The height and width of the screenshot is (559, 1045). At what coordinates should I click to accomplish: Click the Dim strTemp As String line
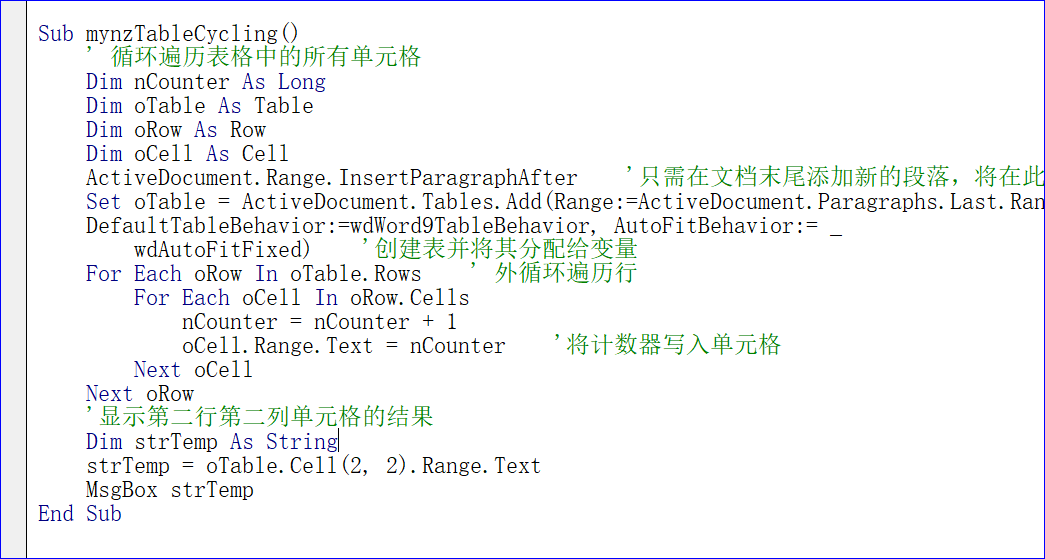coord(211,442)
